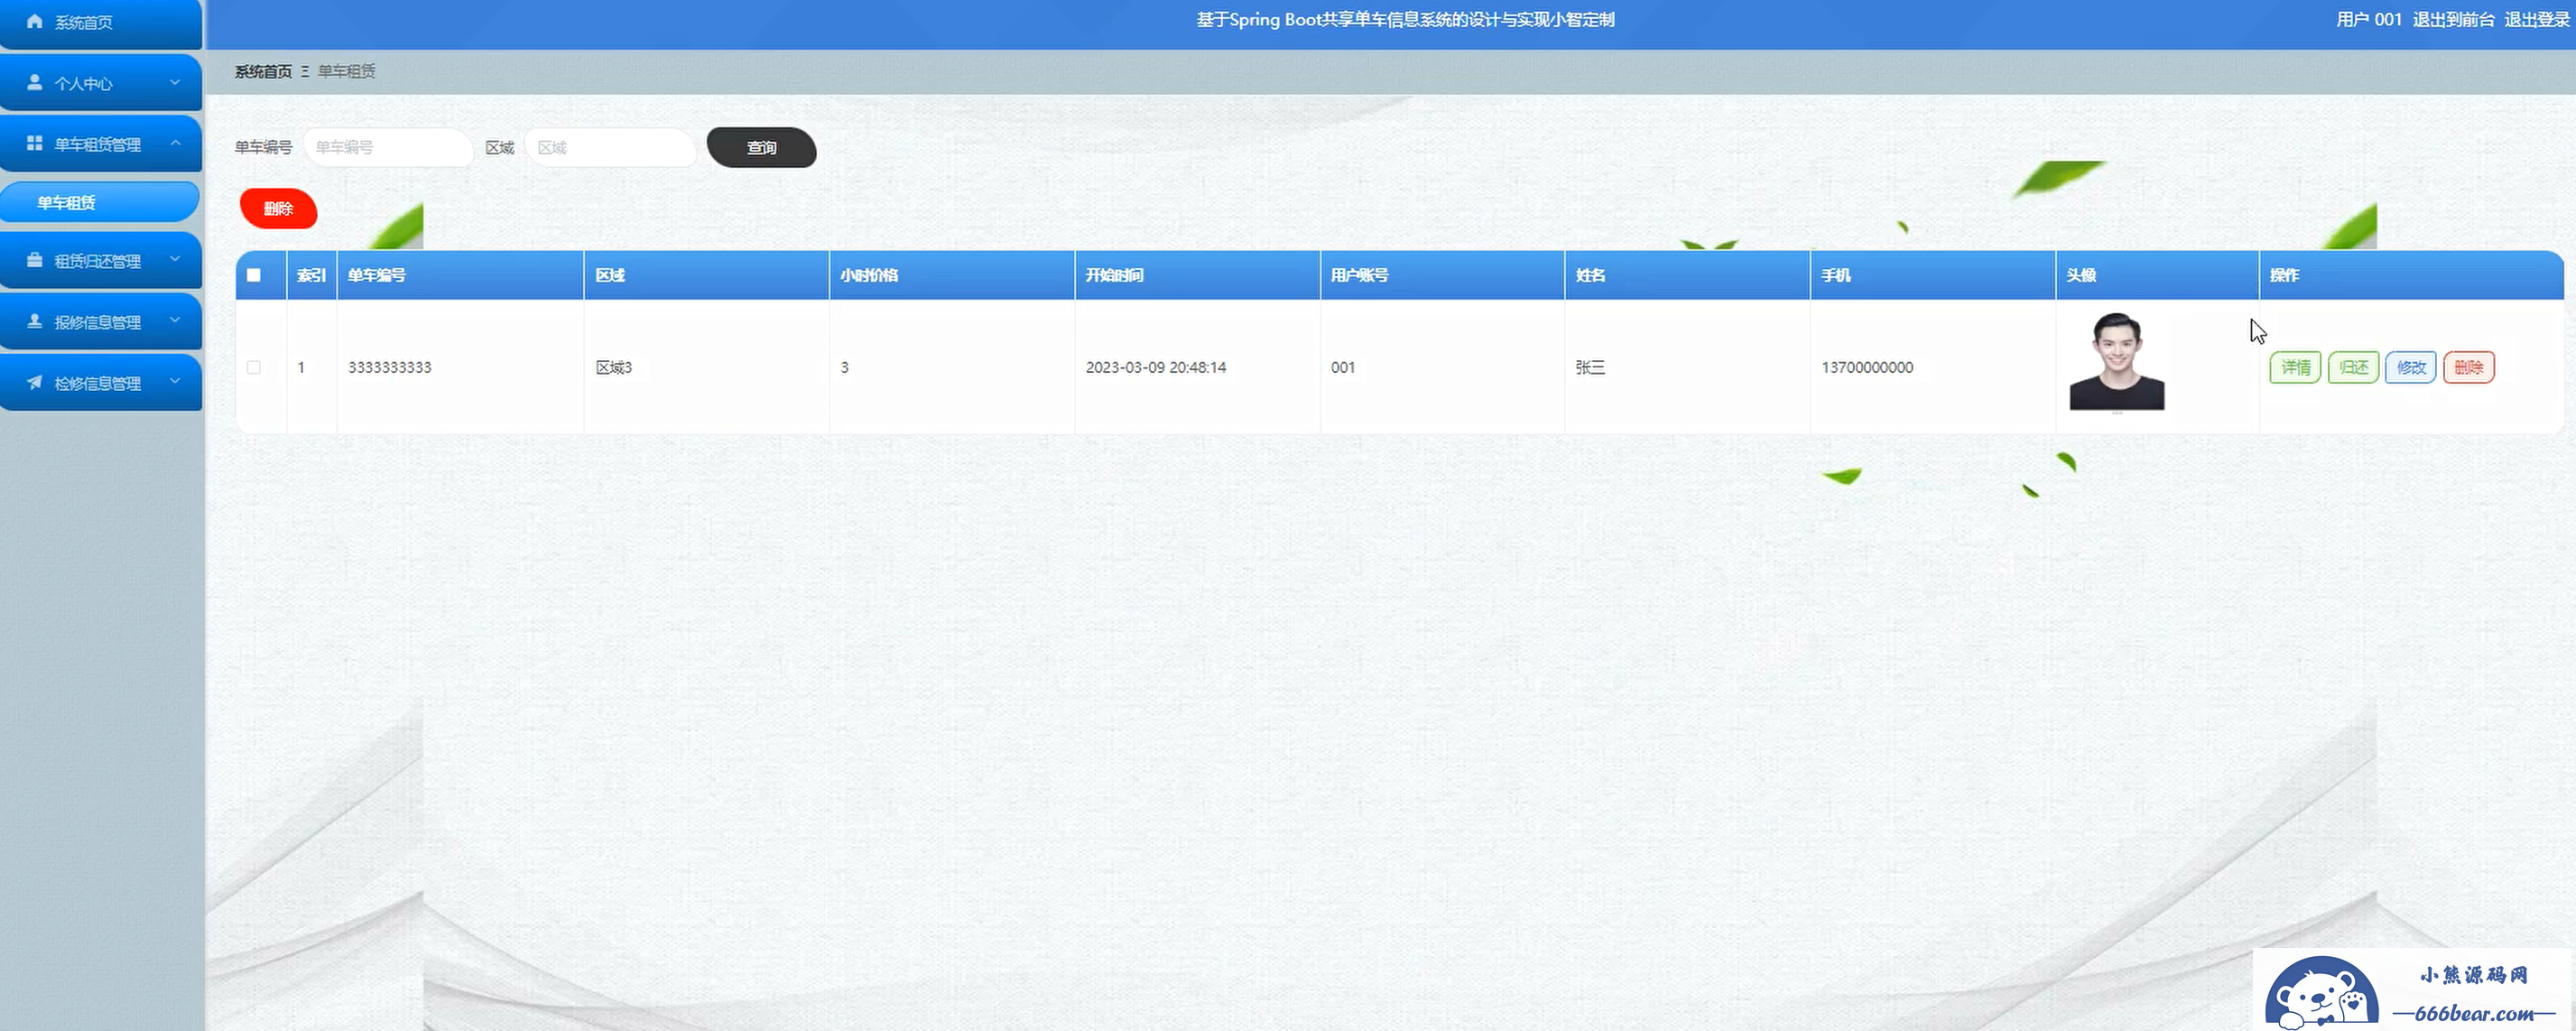The width and height of the screenshot is (2576, 1031).
Task: Click the red 删除 batch delete button
Action: pos(278,208)
